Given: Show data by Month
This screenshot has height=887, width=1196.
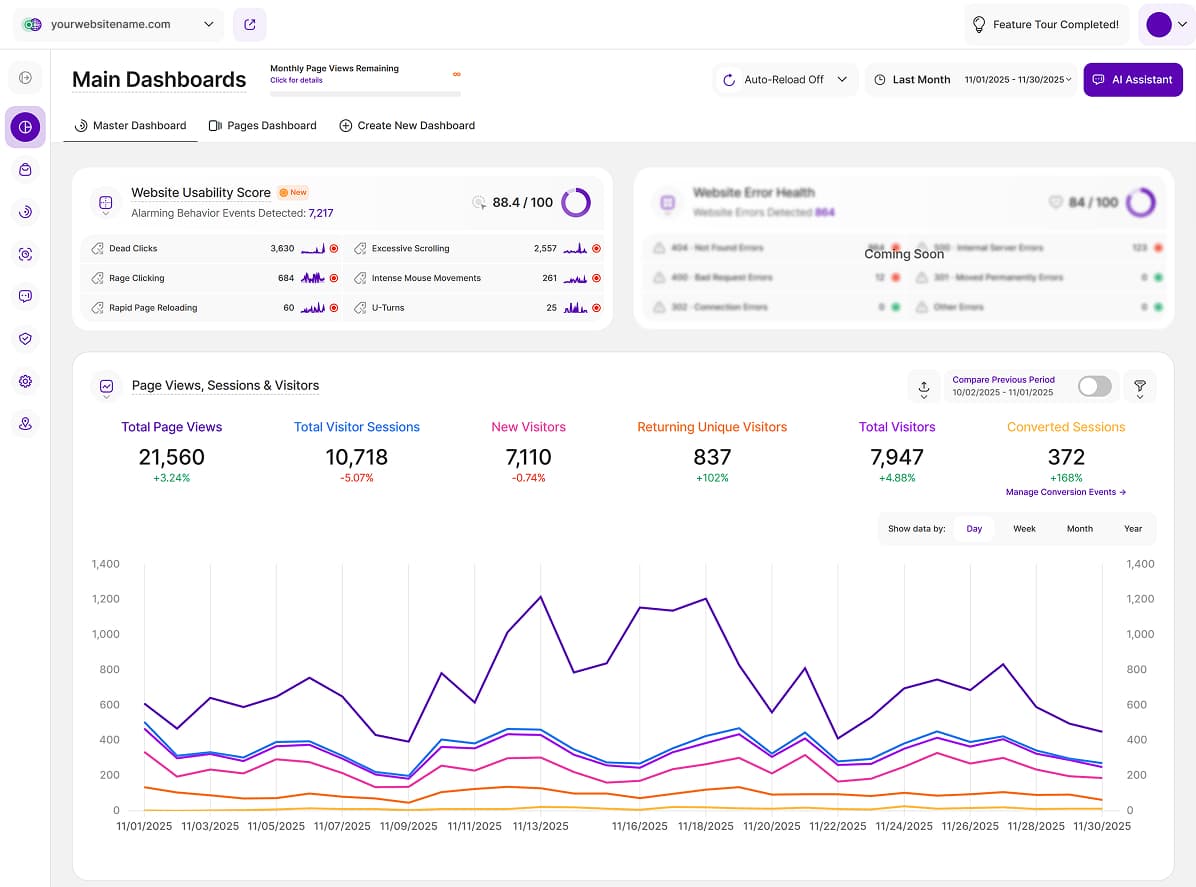Looking at the screenshot, I should click(x=1079, y=529).
